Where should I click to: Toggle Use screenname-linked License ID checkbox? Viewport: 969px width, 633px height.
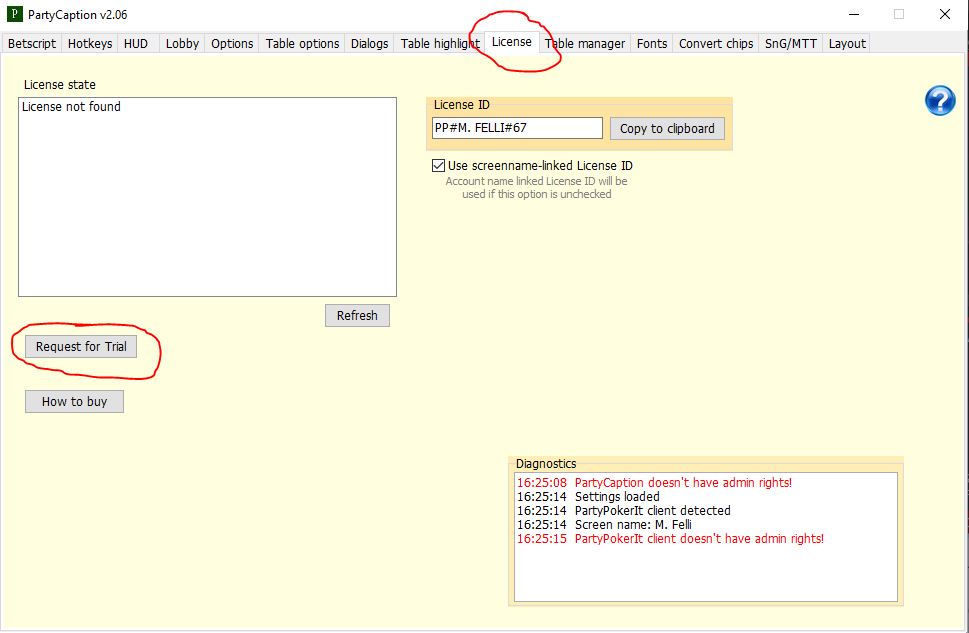438,166
